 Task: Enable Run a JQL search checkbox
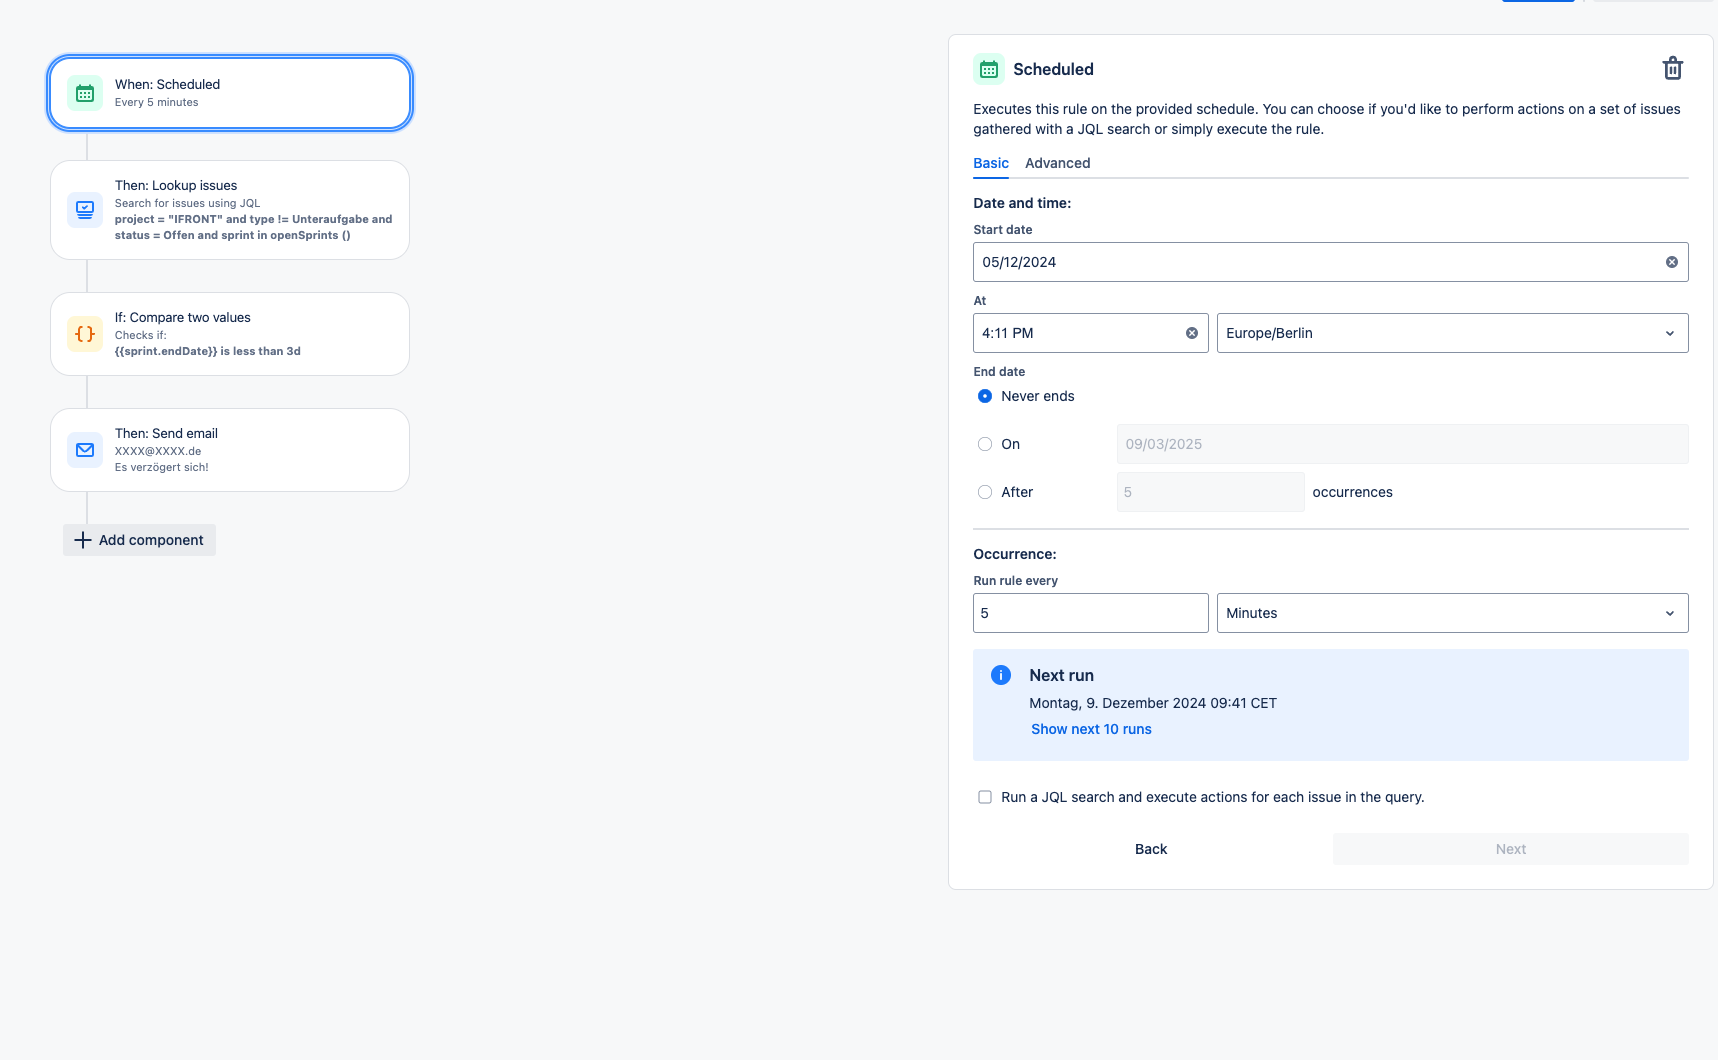click(985, 797)
